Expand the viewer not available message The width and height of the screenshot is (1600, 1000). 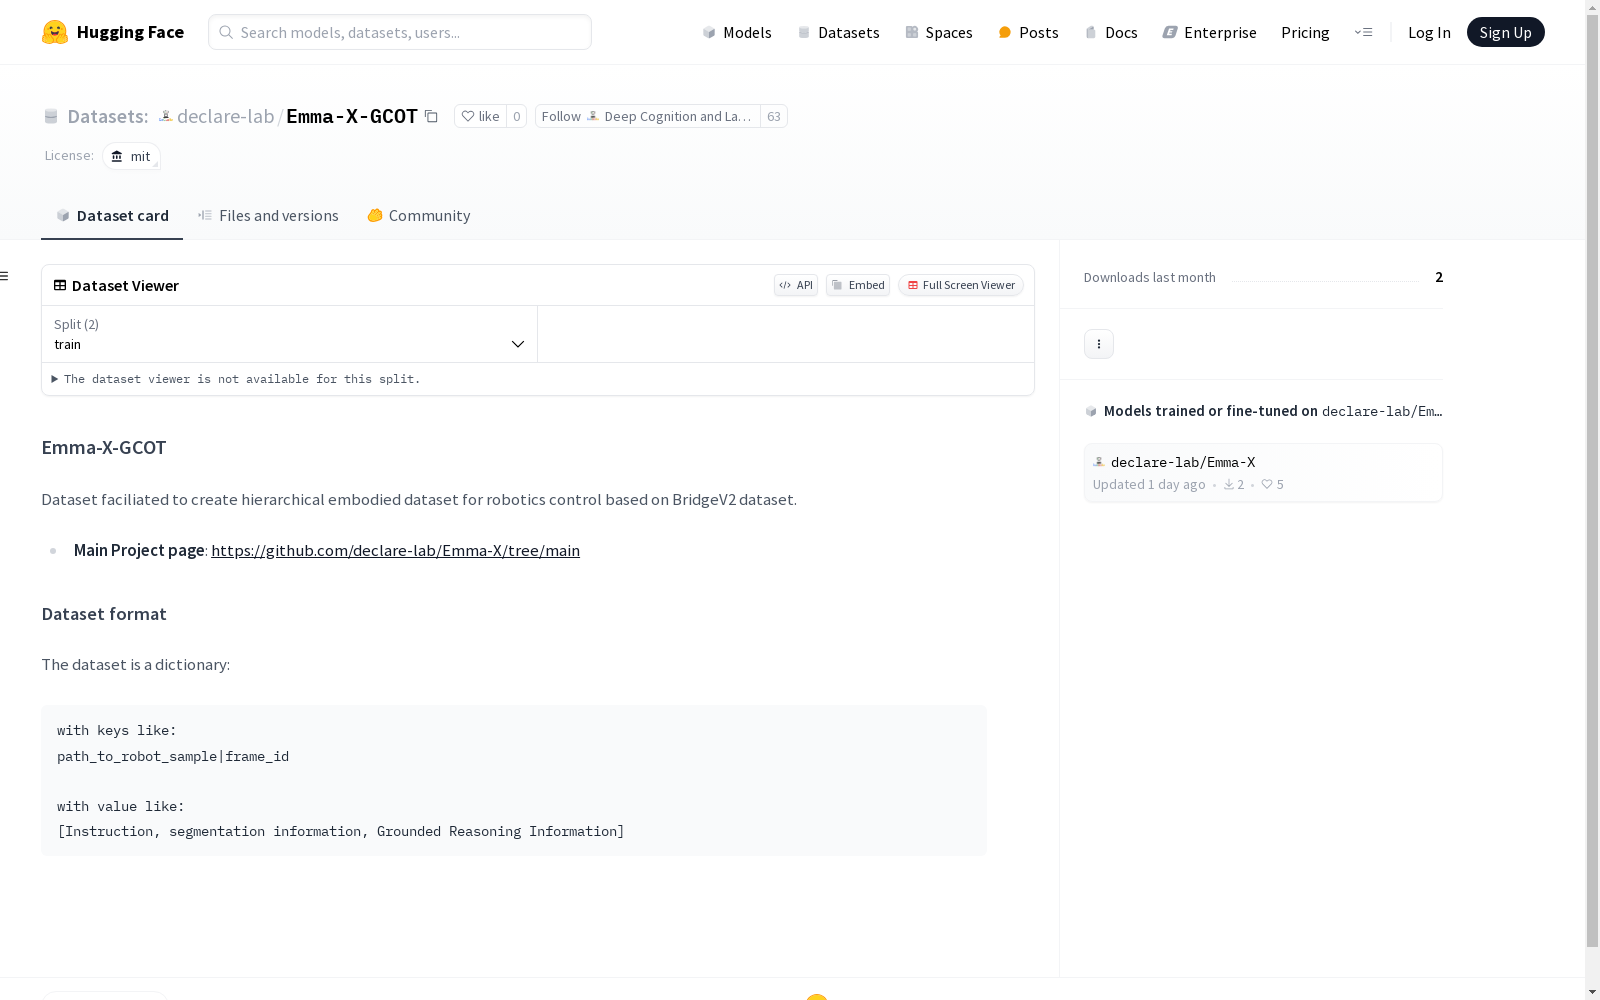coord(236,379)
